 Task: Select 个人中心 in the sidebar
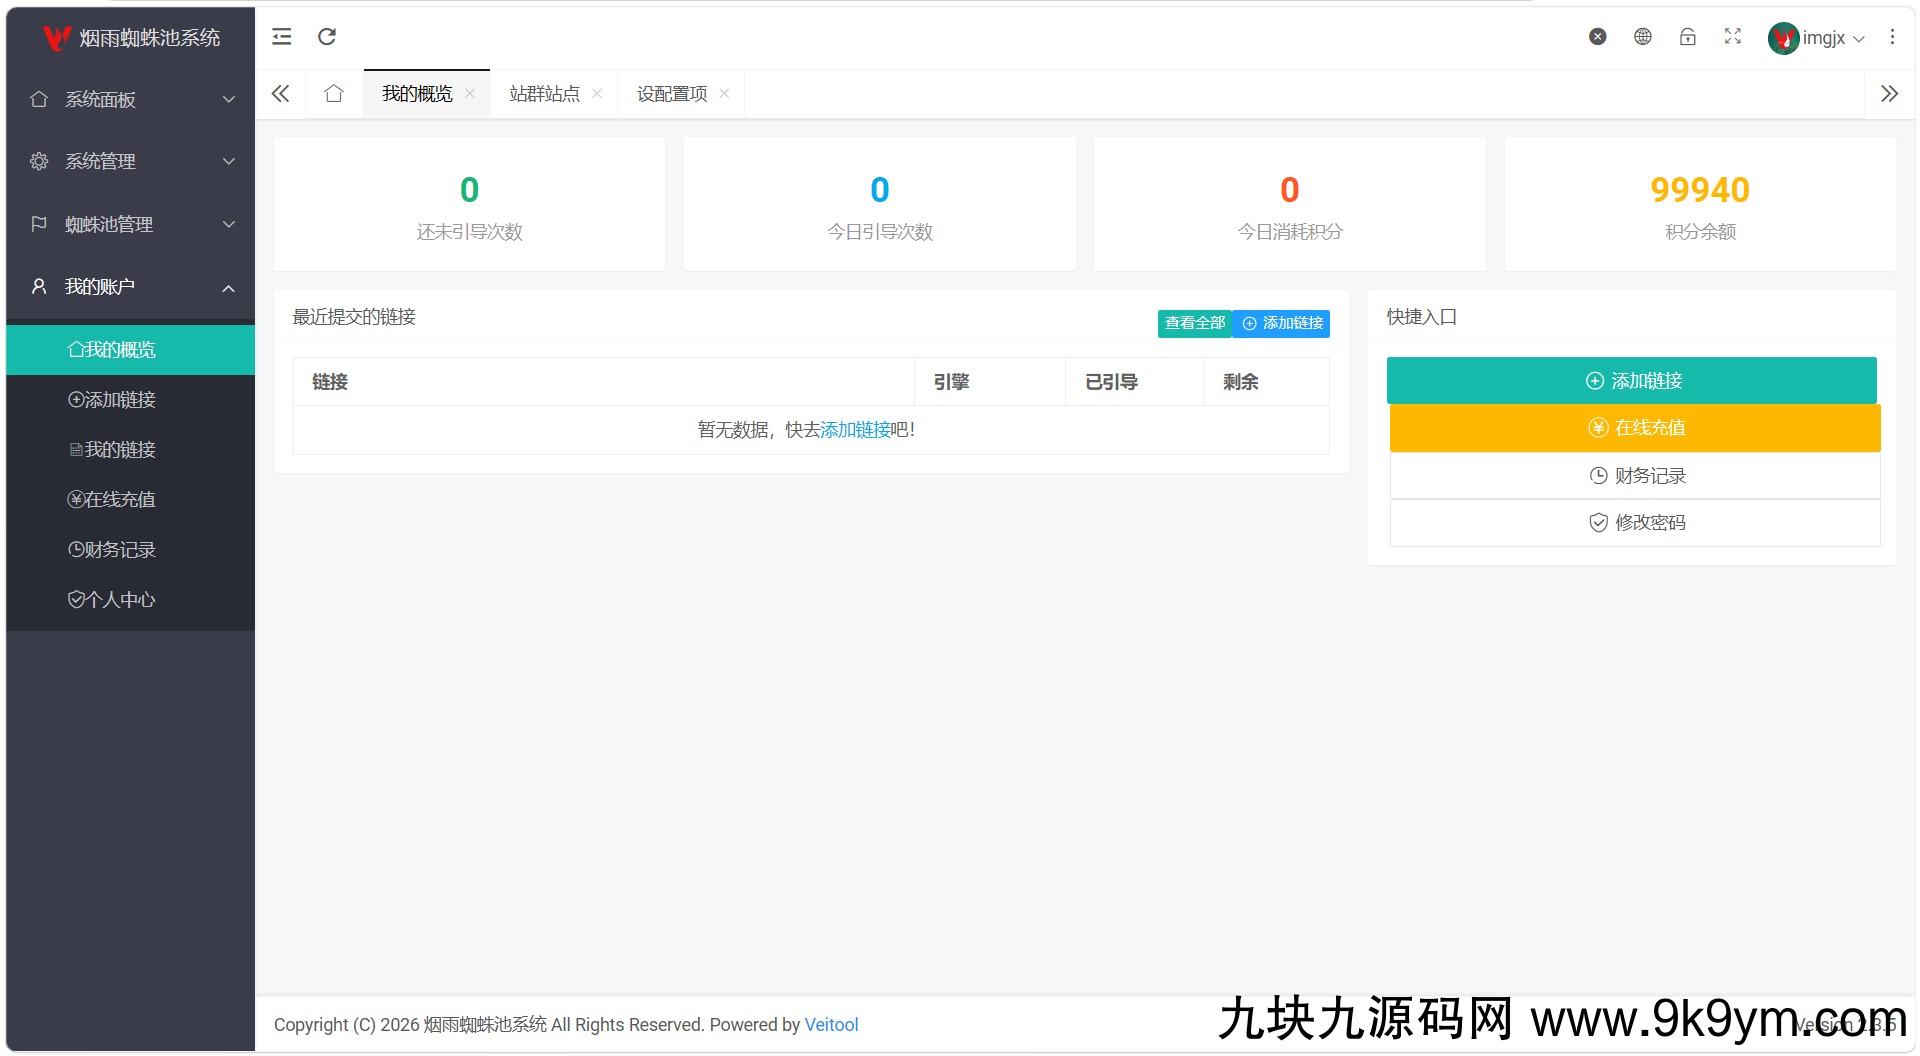131,600
